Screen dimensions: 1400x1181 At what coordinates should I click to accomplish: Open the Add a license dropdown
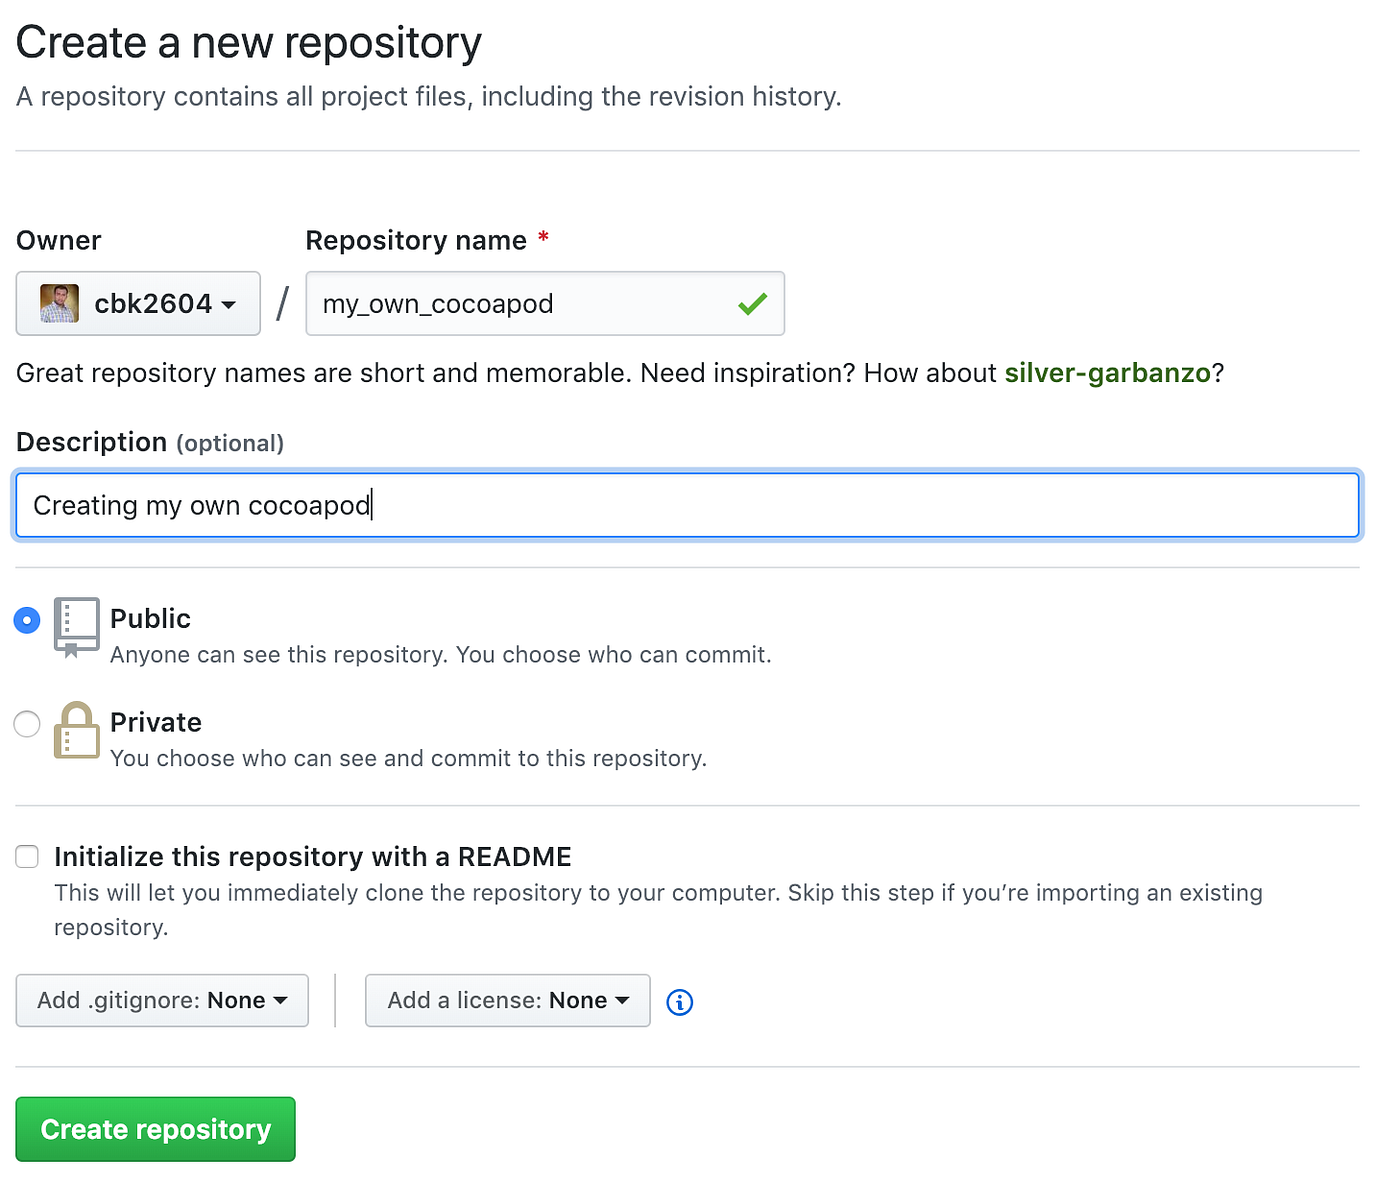[x=506, y=1000]
